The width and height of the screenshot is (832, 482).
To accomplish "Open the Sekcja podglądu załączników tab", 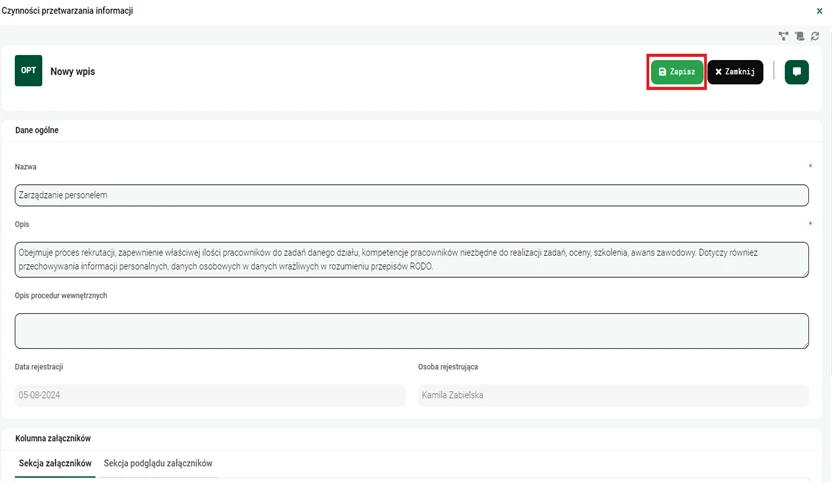I will (x=158, y=464).
